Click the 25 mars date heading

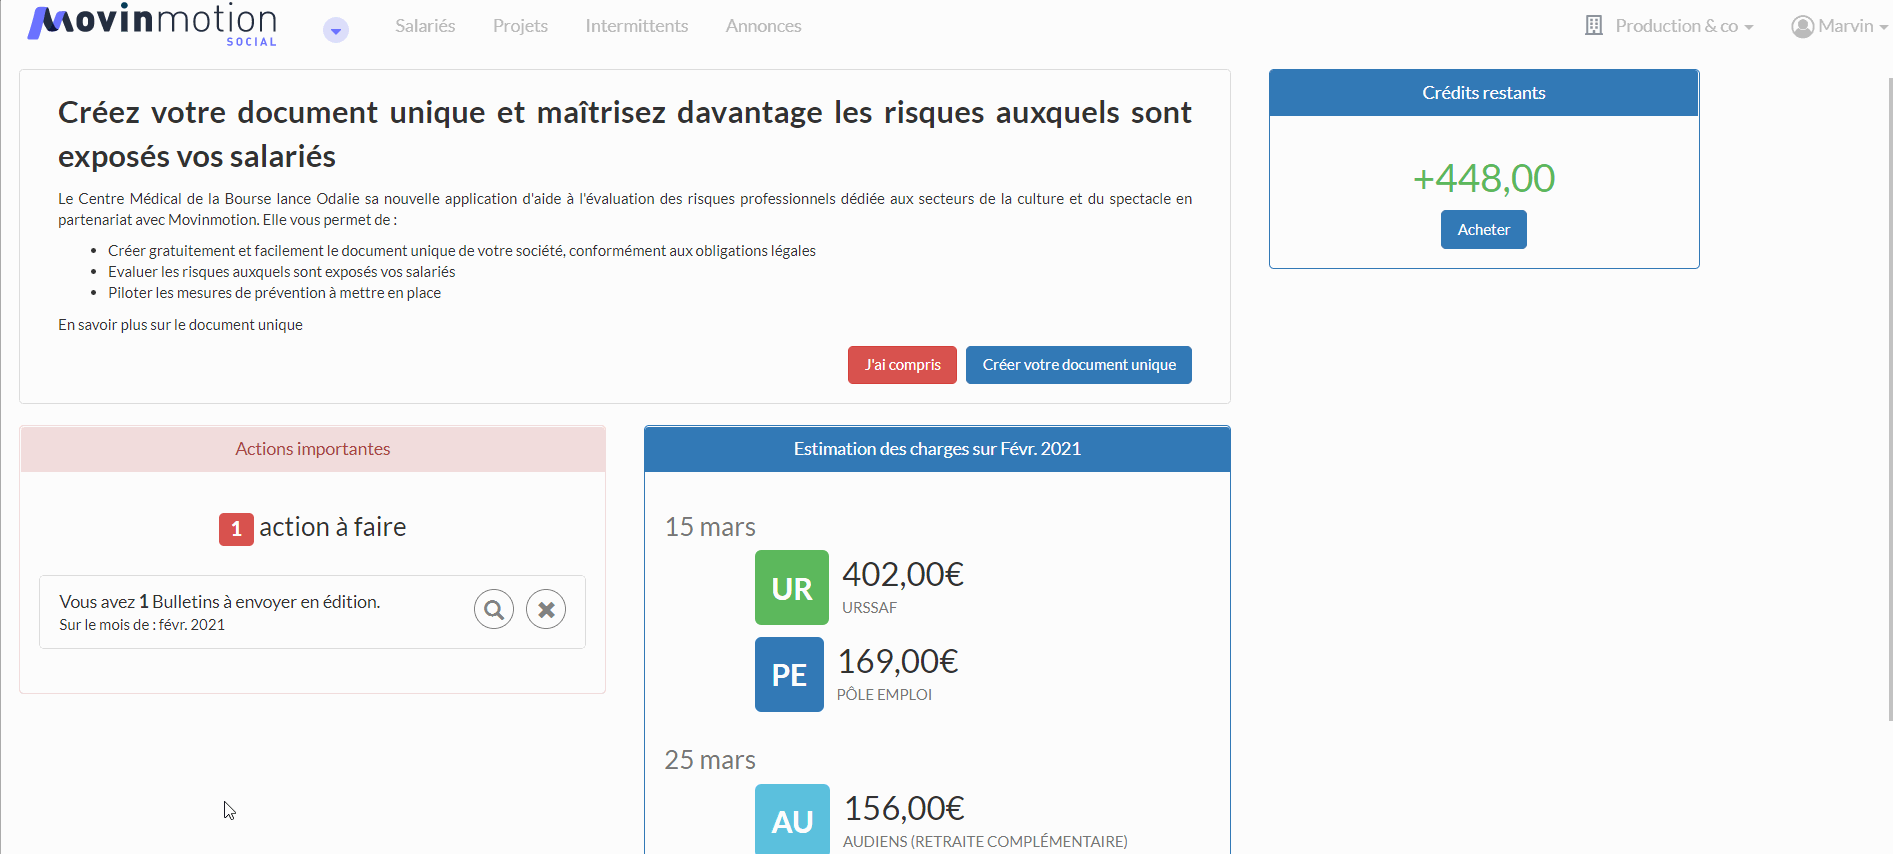pyautogui.click(x=710, y=760)
